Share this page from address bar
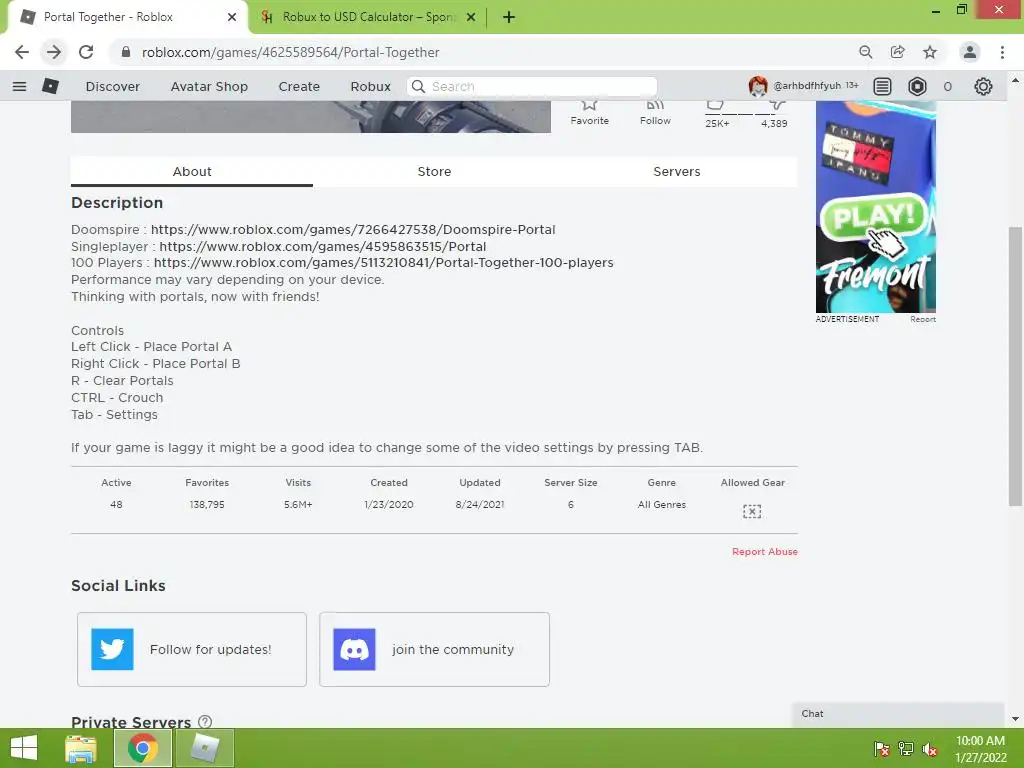This screenshot has height=768, width=1024. coord(898,52)
